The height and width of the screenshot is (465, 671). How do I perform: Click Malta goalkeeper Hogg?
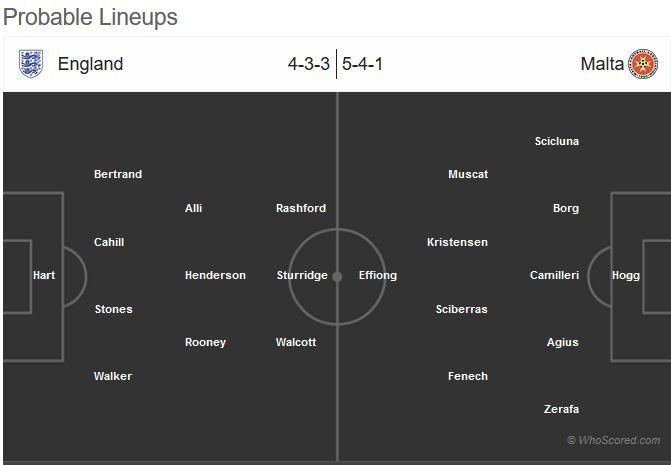(626, 275)
